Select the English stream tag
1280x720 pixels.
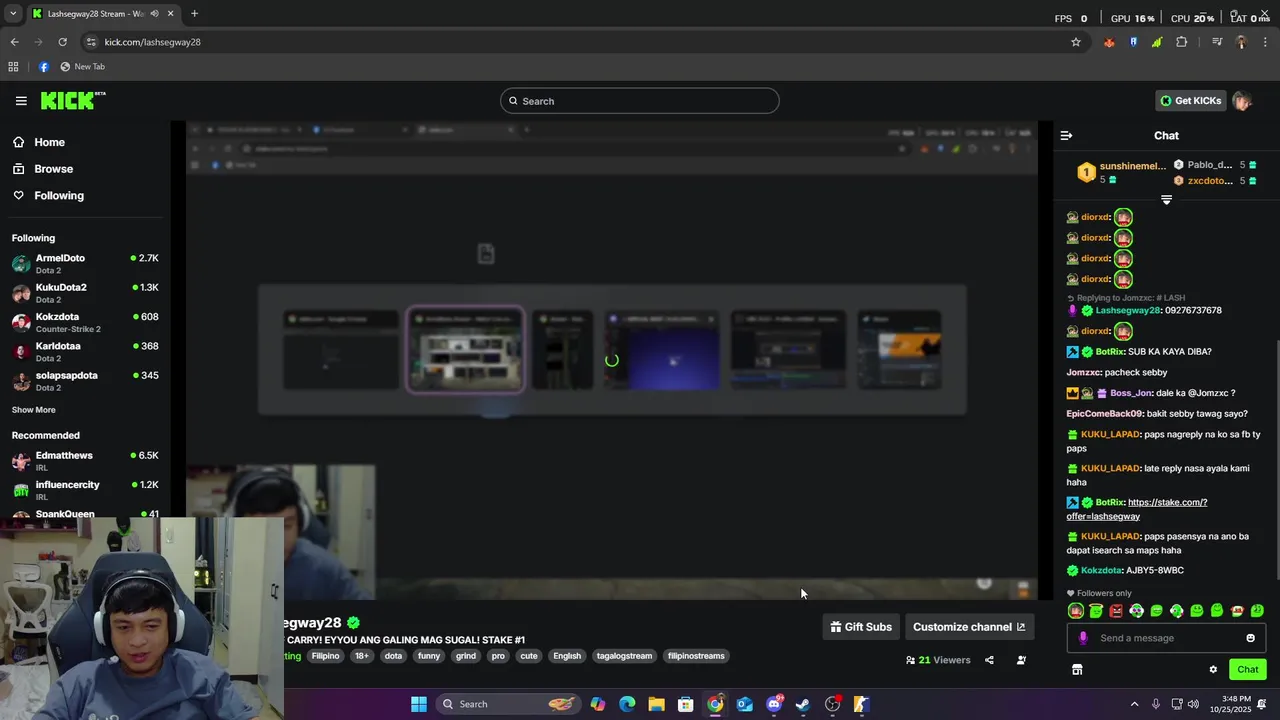pyautogui.click(x=567, y=656)
